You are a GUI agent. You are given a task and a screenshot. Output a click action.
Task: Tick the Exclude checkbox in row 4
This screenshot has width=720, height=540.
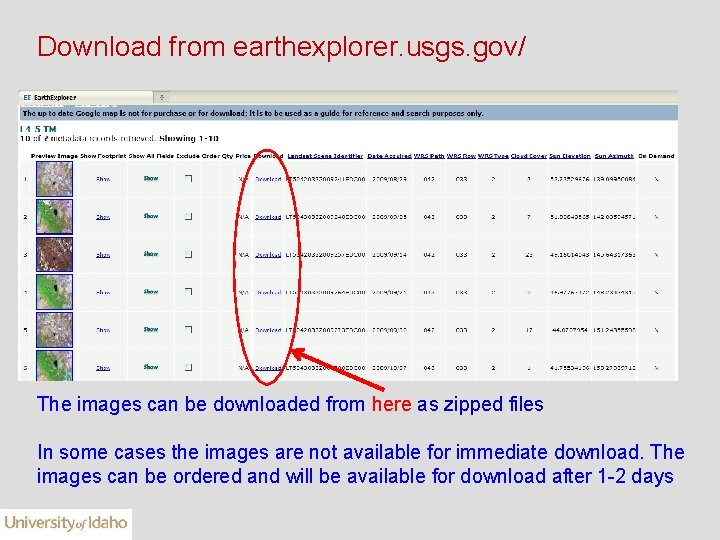(x=188, y=292)
